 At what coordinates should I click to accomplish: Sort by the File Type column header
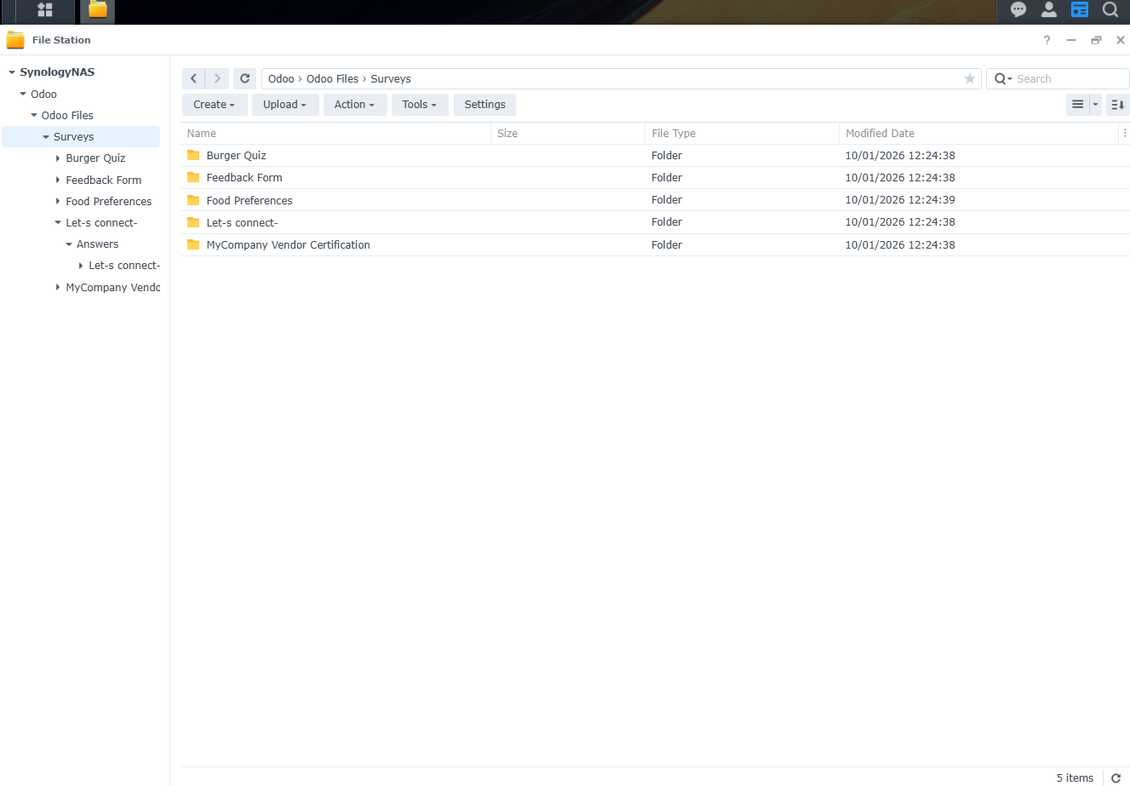tap(742, 133)
